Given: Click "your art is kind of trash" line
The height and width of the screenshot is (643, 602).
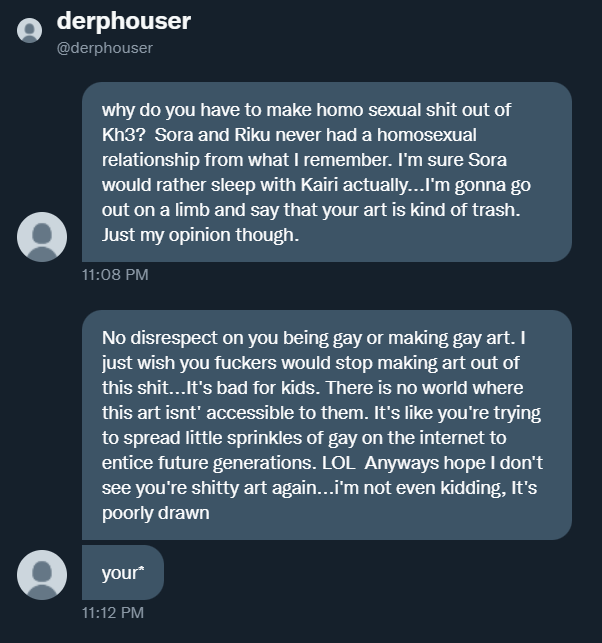Looking at the screenshot, I should 400,210.
